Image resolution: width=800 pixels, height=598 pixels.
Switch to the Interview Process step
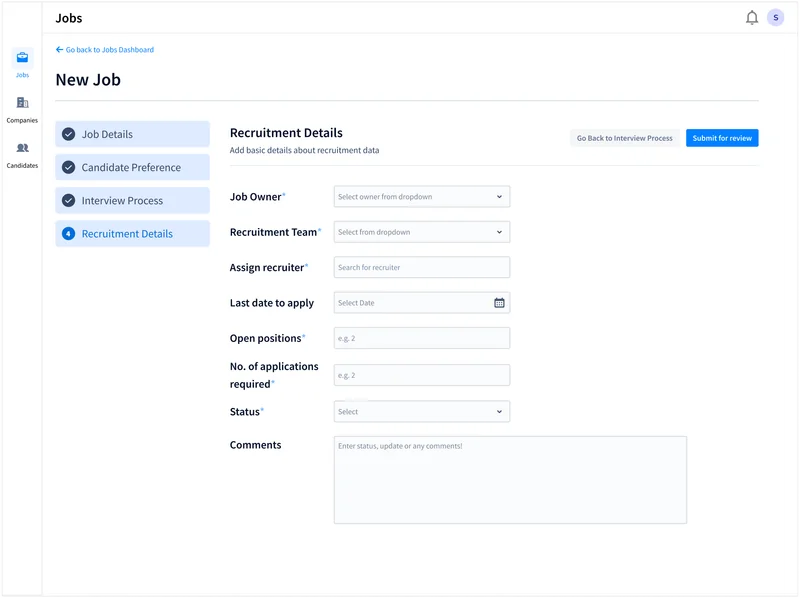133,201
